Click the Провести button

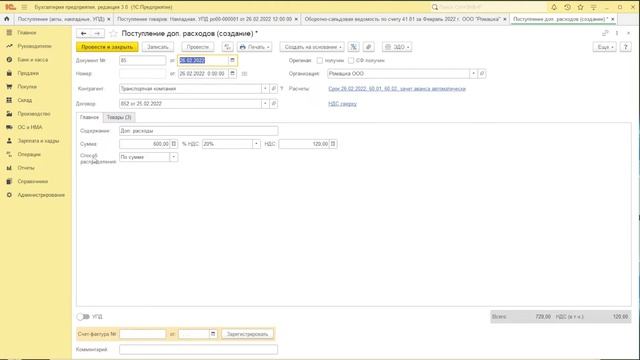[198, 47]
